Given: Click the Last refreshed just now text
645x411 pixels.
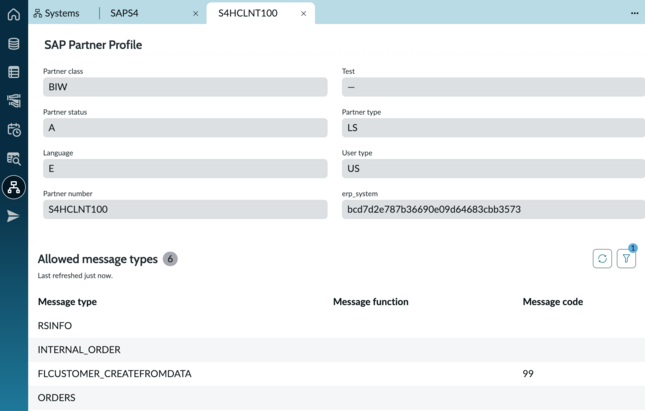Looking at the screenshot, I should (75, 276).
